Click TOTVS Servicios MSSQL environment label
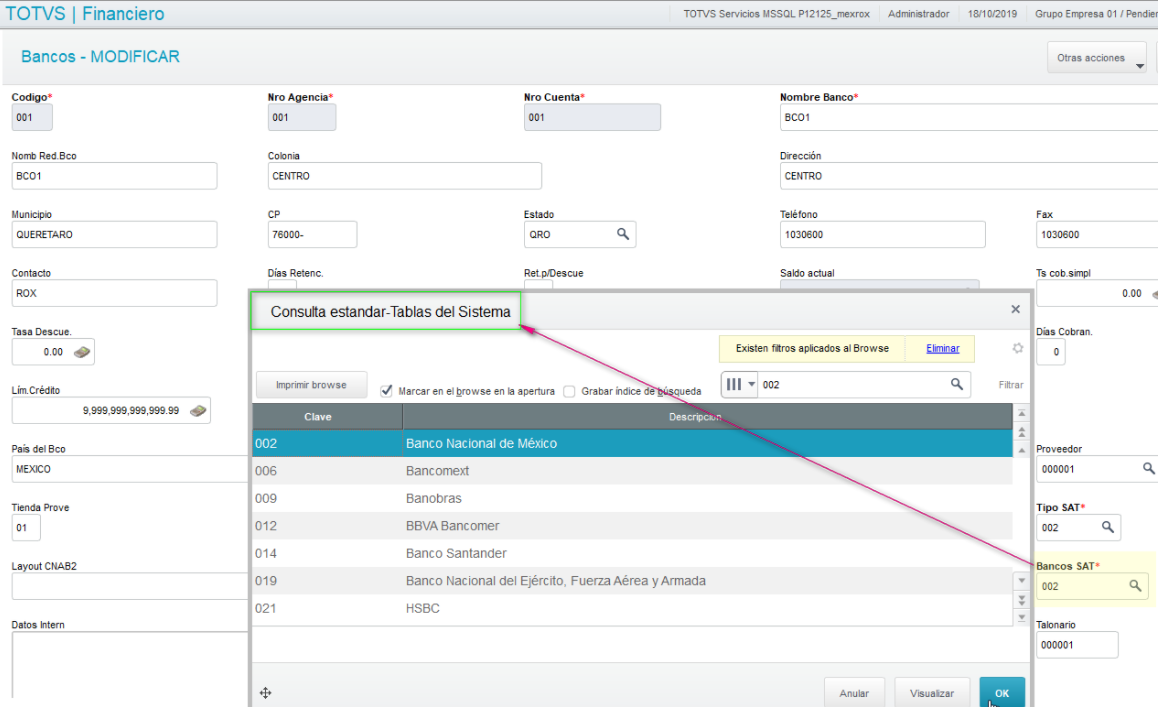This screenshot has width=1158, height=707. (776, 13)
